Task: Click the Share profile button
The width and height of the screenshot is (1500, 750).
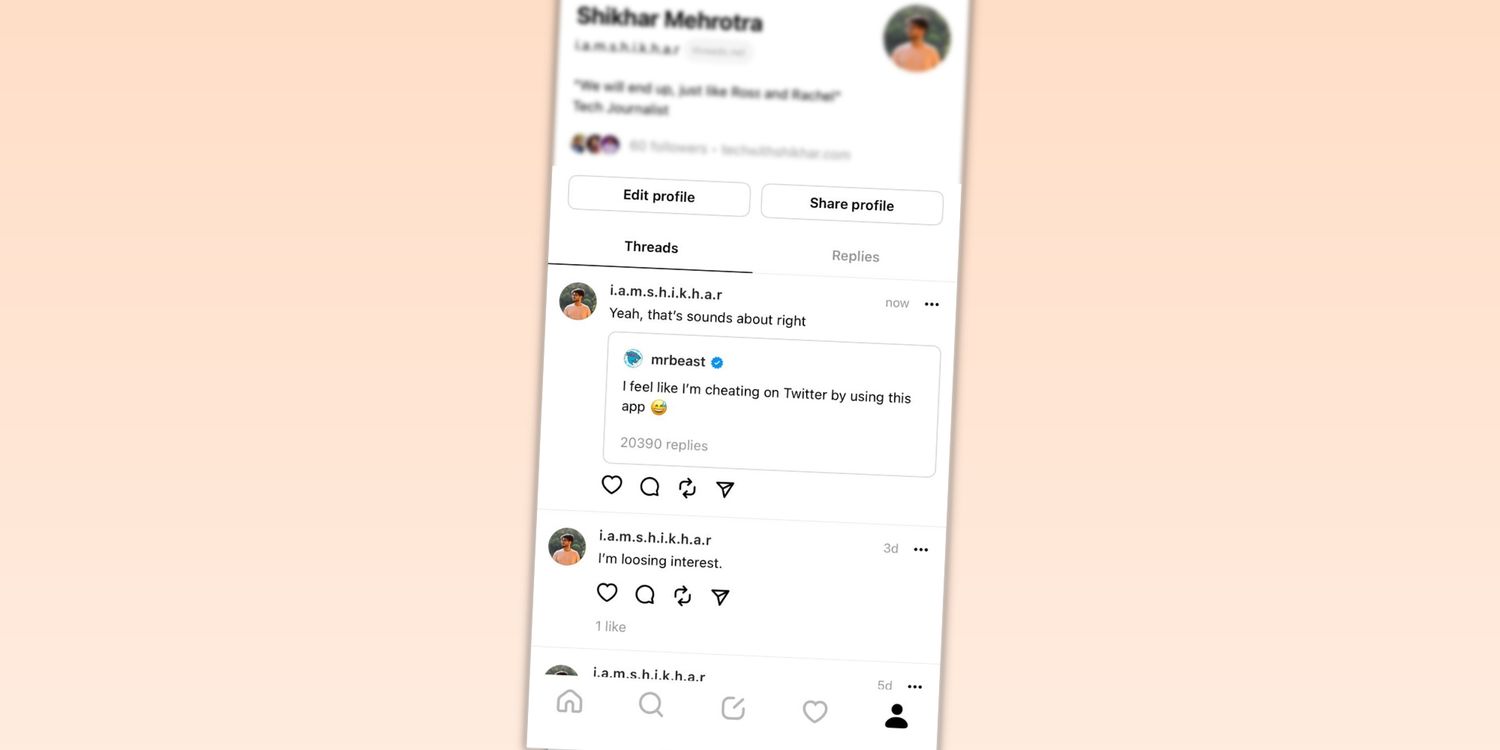Action: coord(852,204)
